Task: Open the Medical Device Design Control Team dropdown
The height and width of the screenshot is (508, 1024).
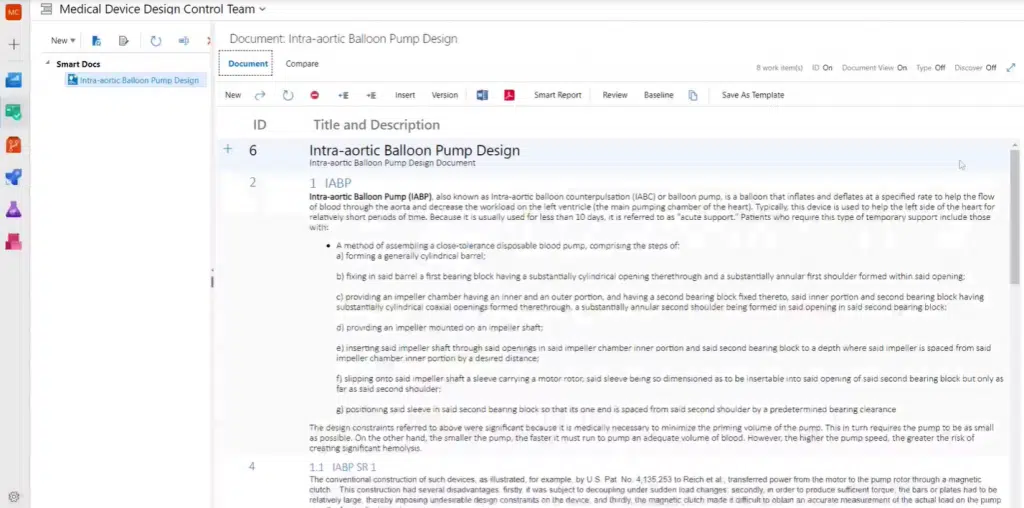Action: point(163,9)
